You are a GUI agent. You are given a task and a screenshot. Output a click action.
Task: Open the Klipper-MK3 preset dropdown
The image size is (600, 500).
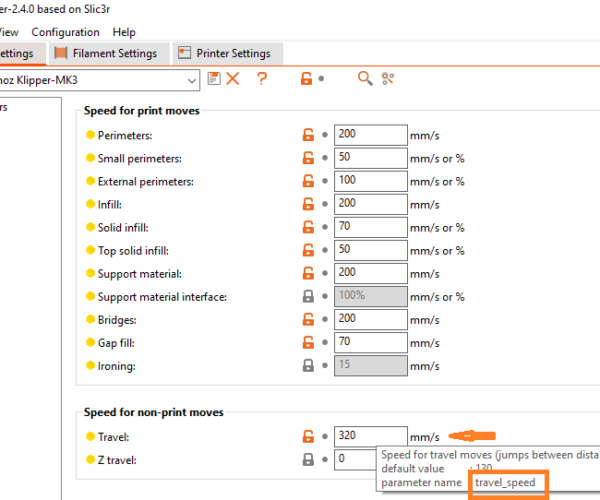(x=191, y=79)
